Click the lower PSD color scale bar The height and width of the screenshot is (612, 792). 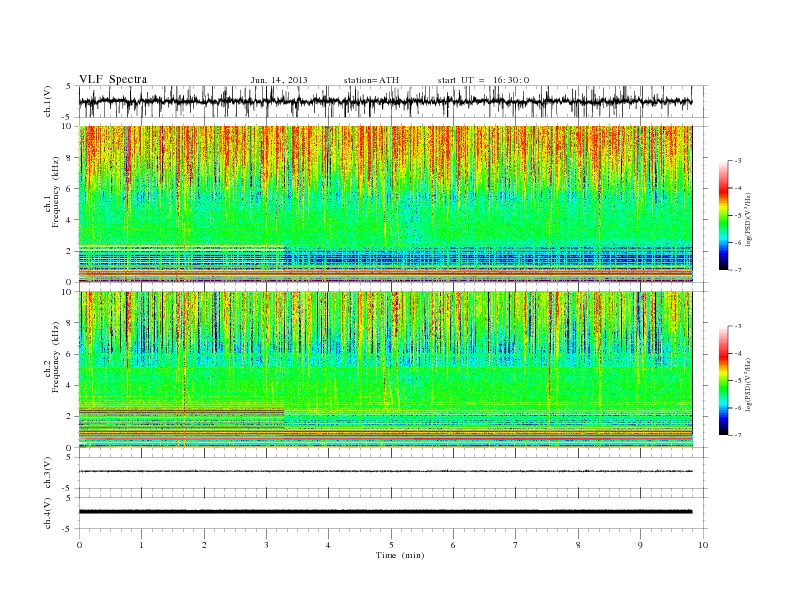pyautogui.click(x=724, y=380)
